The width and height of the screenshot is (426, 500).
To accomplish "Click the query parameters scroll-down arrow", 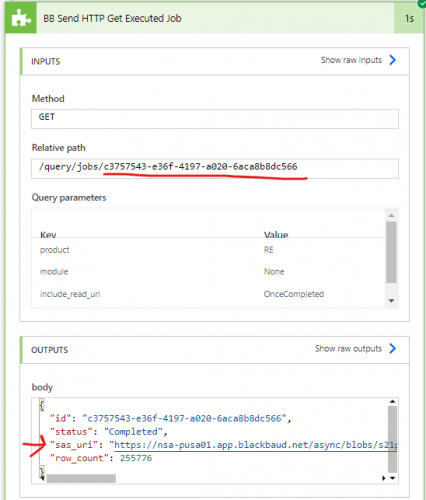I will (391, 301).
